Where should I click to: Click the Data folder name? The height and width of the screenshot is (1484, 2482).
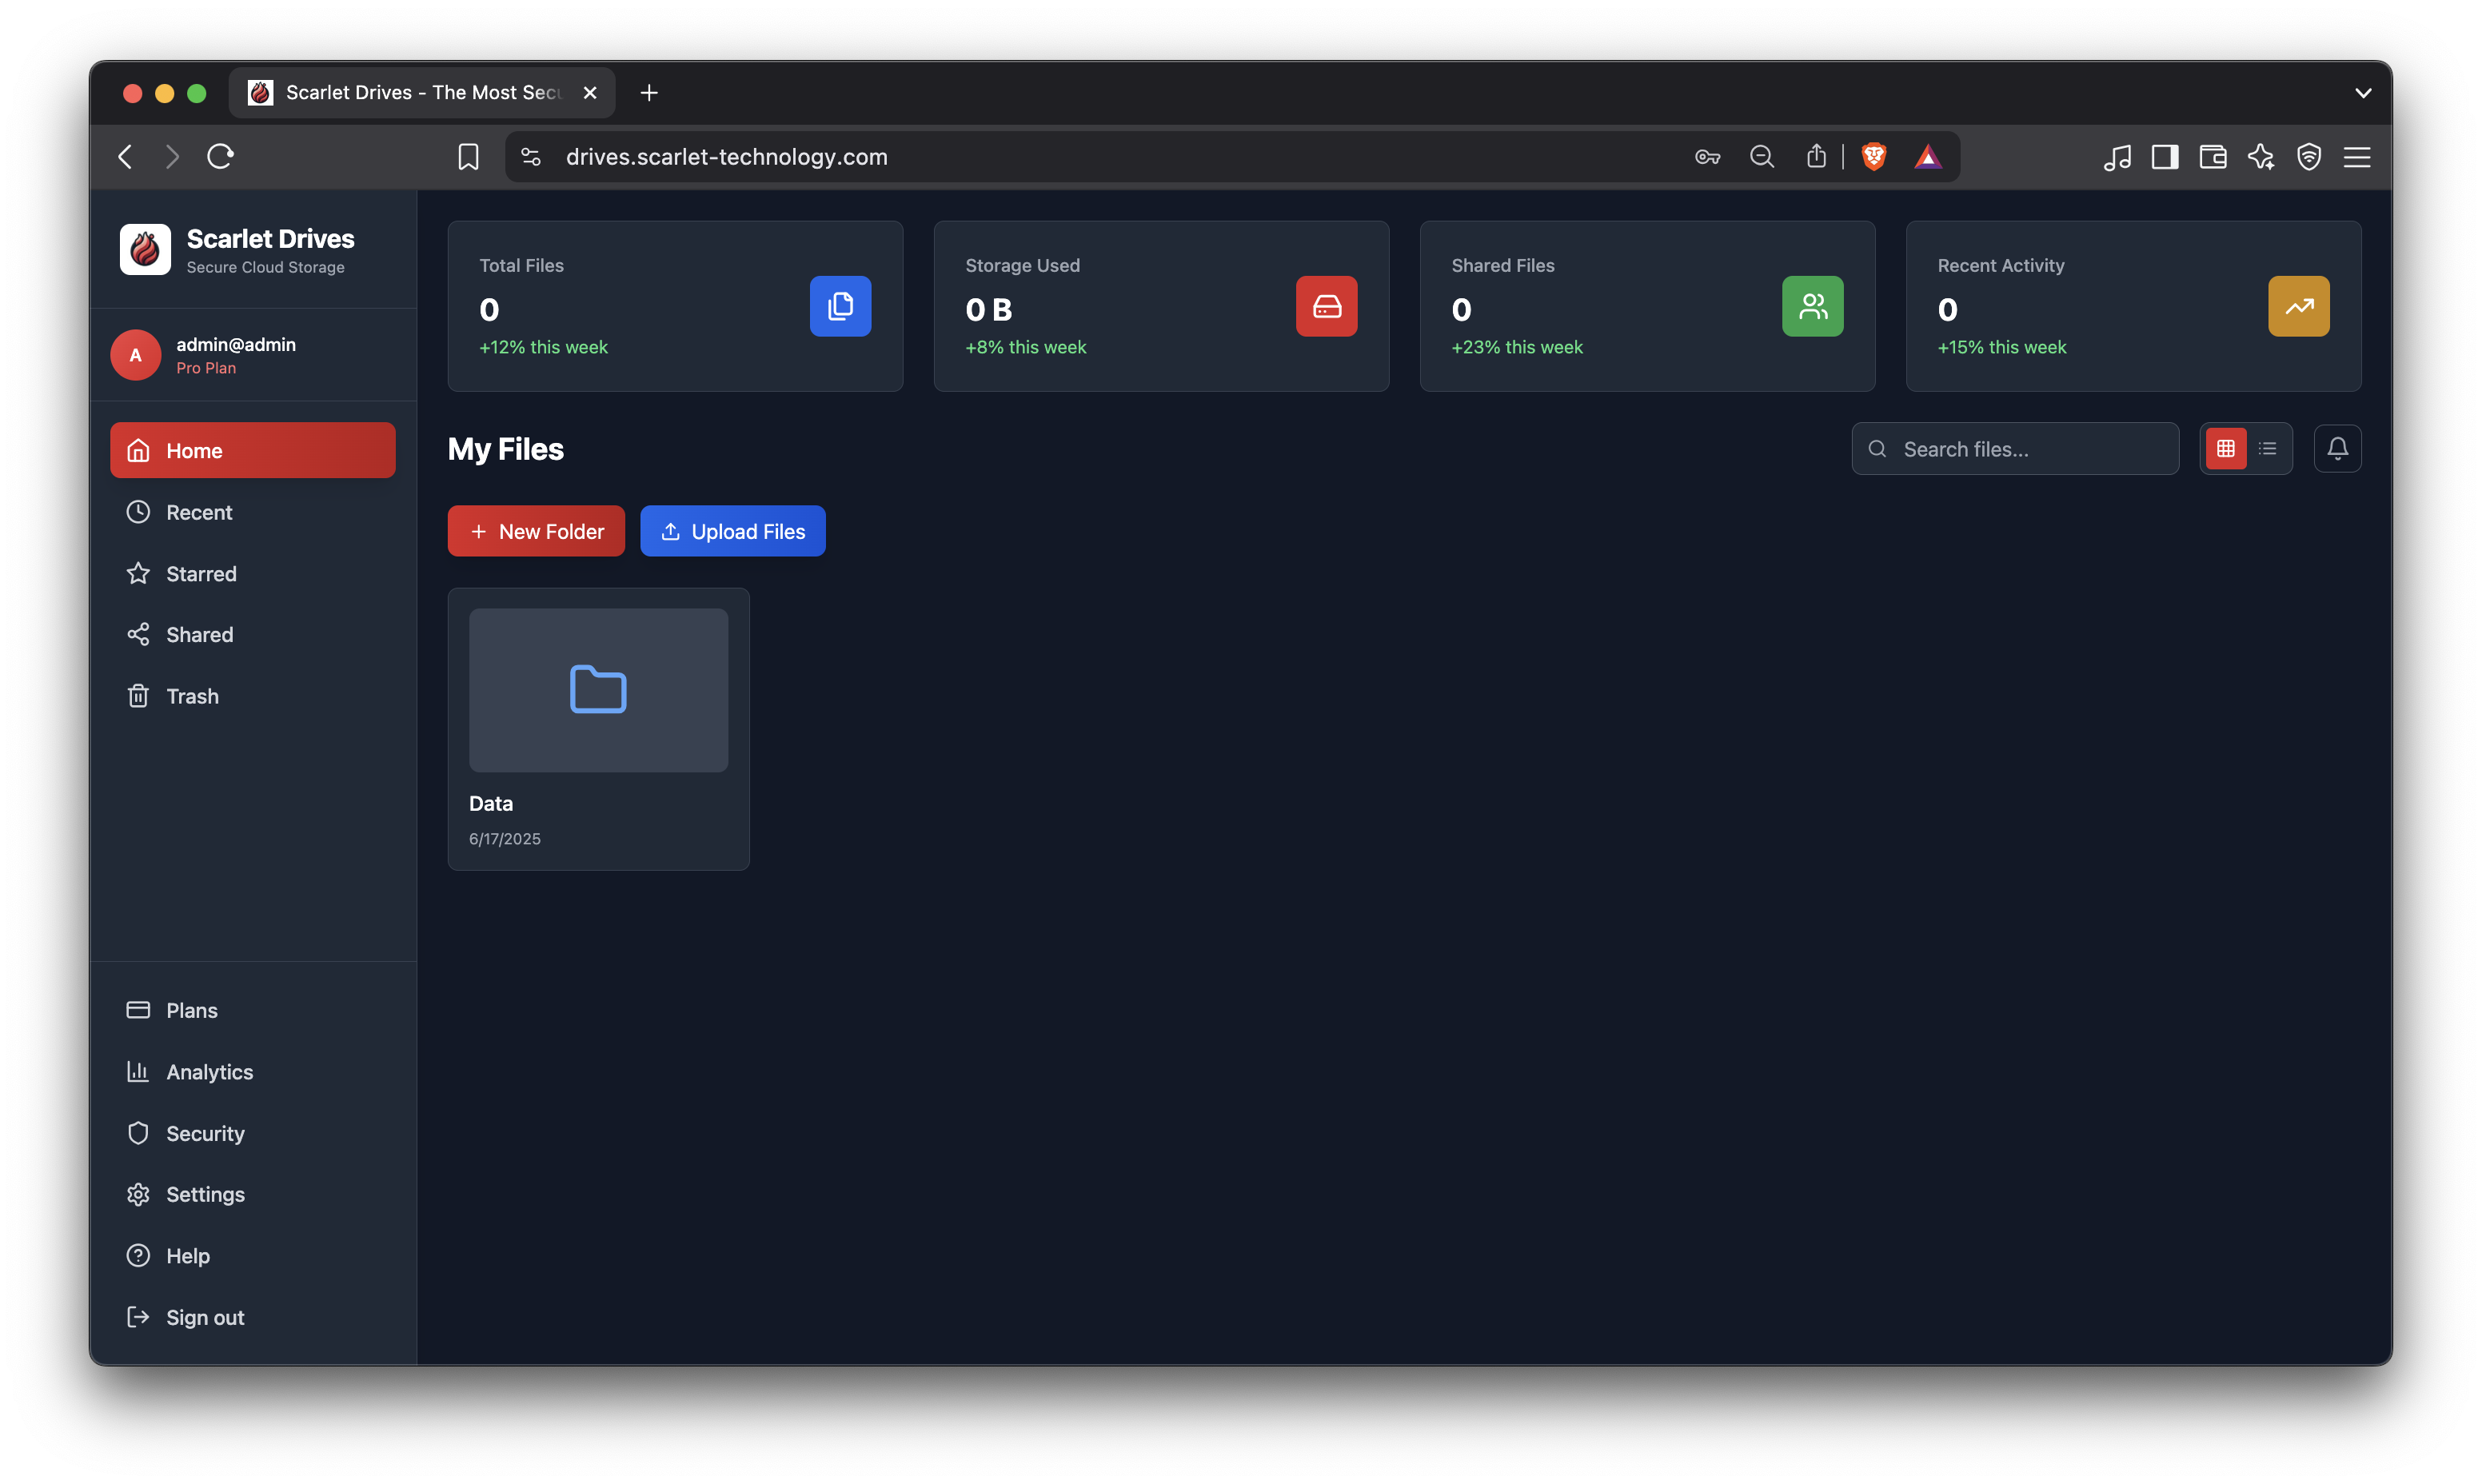[x=491, y=803]
